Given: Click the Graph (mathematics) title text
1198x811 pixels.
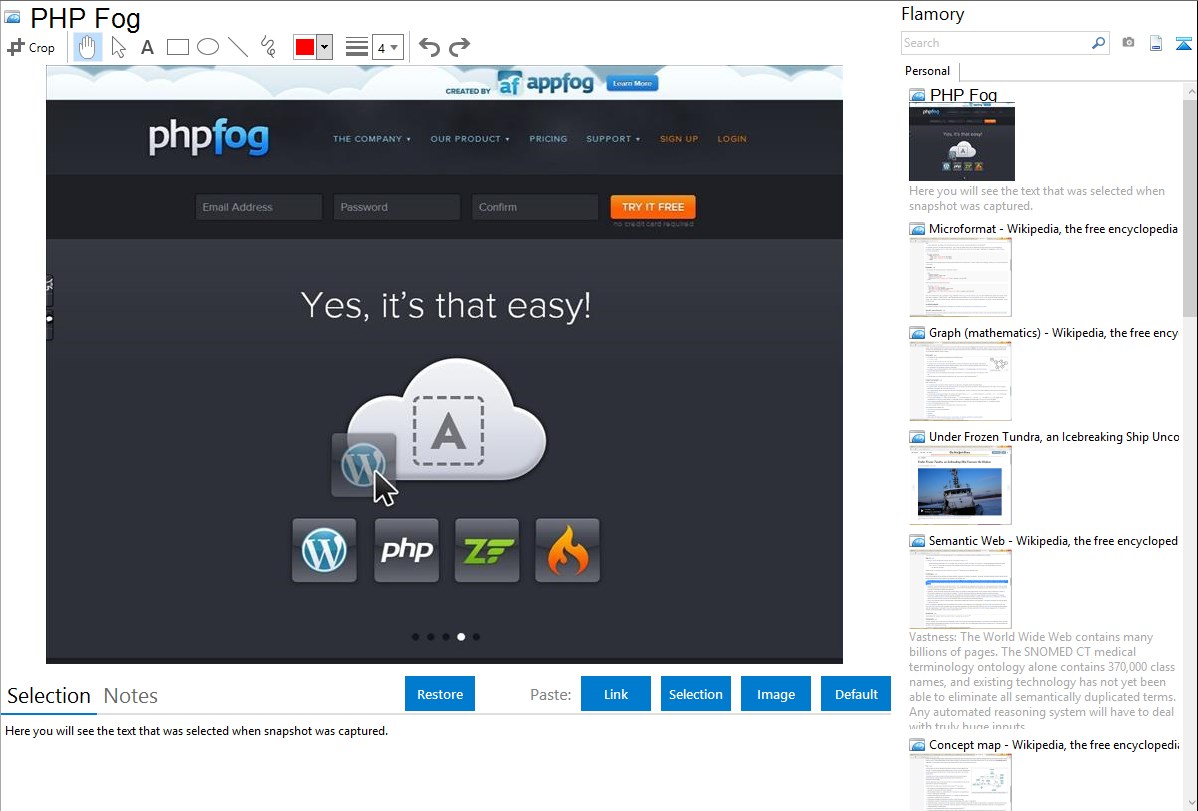Looking at the screenshot, I should pyautogui.click(x=1054, y=333).
